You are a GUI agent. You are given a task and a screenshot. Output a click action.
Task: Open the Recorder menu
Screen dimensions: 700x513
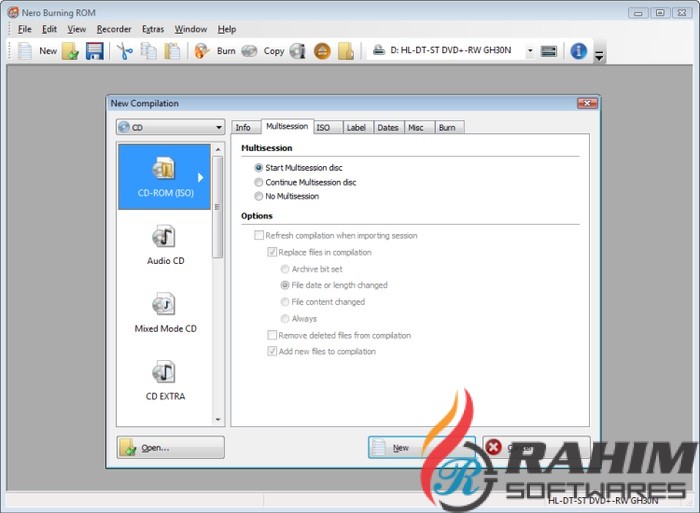[x=114, y=29]
